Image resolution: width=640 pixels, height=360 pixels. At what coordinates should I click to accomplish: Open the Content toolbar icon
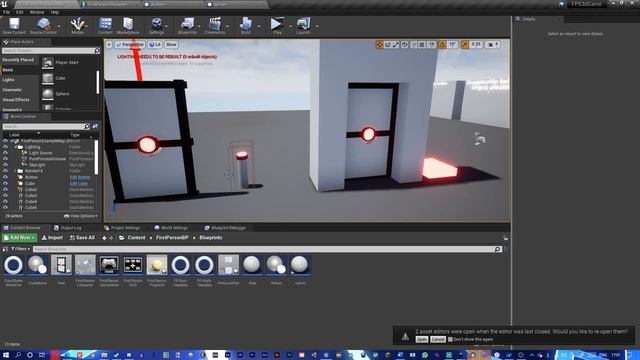(x=105, y=24)
